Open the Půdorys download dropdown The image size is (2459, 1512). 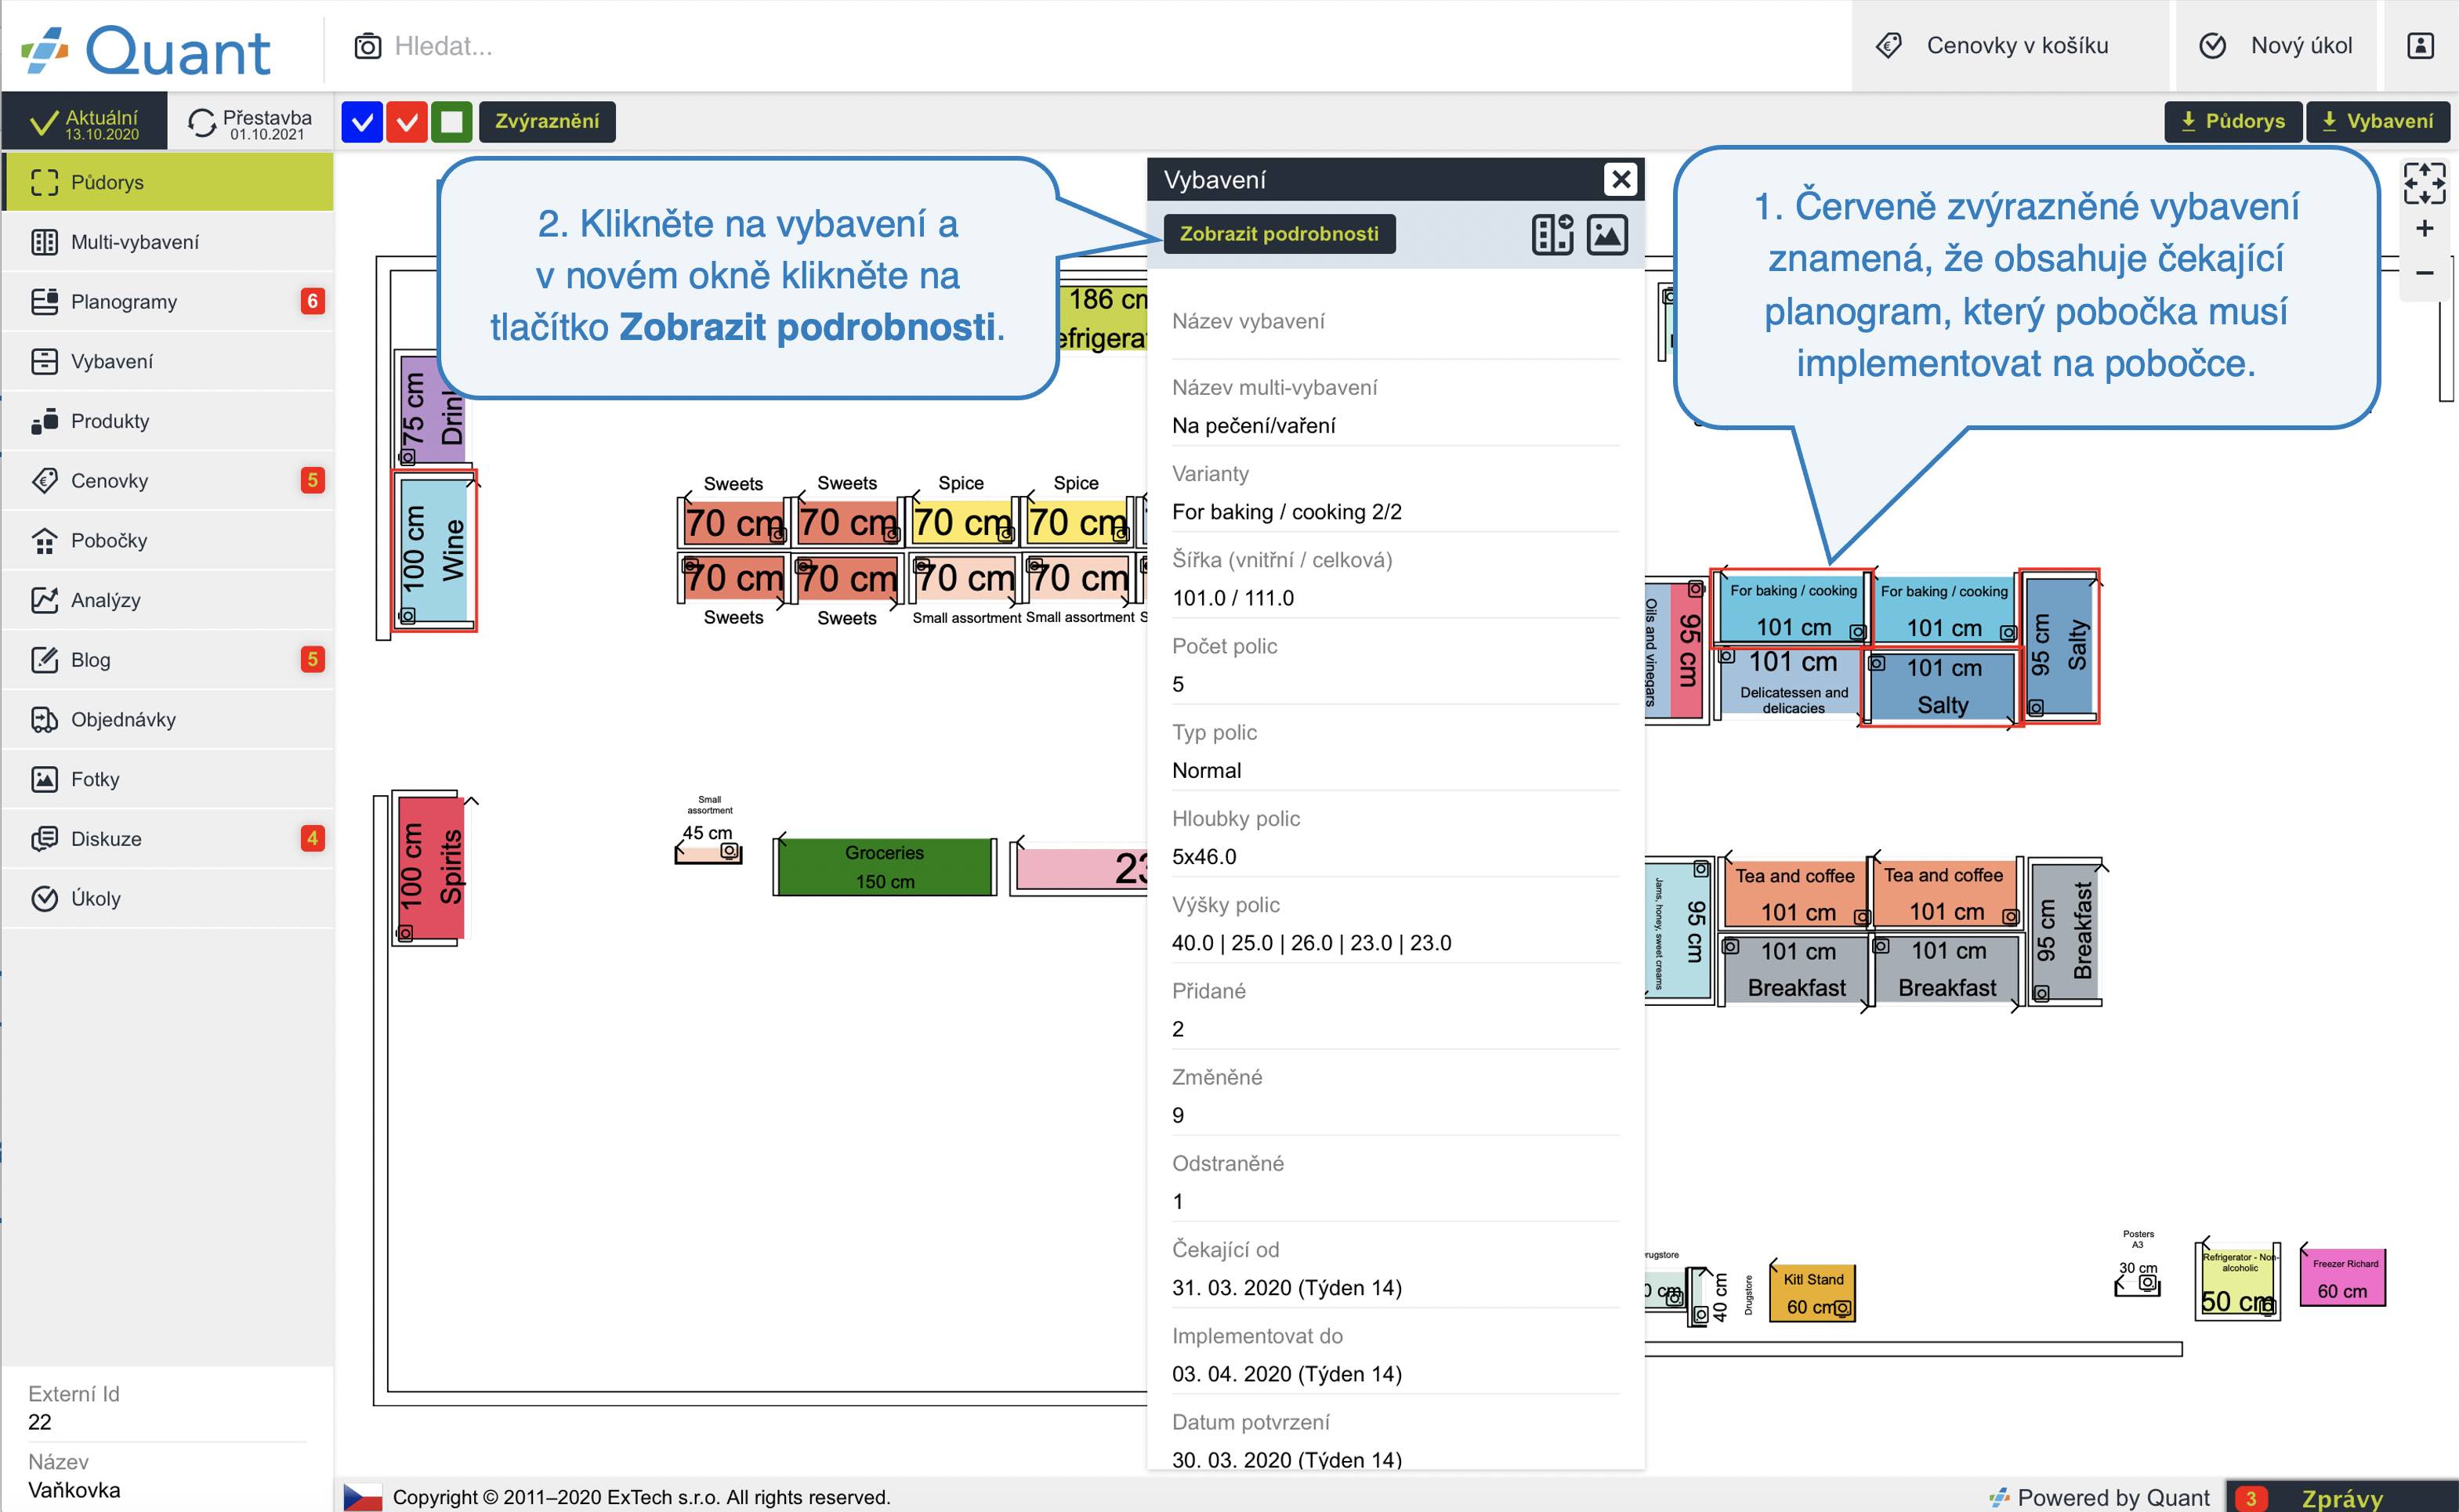[2232, 122]
